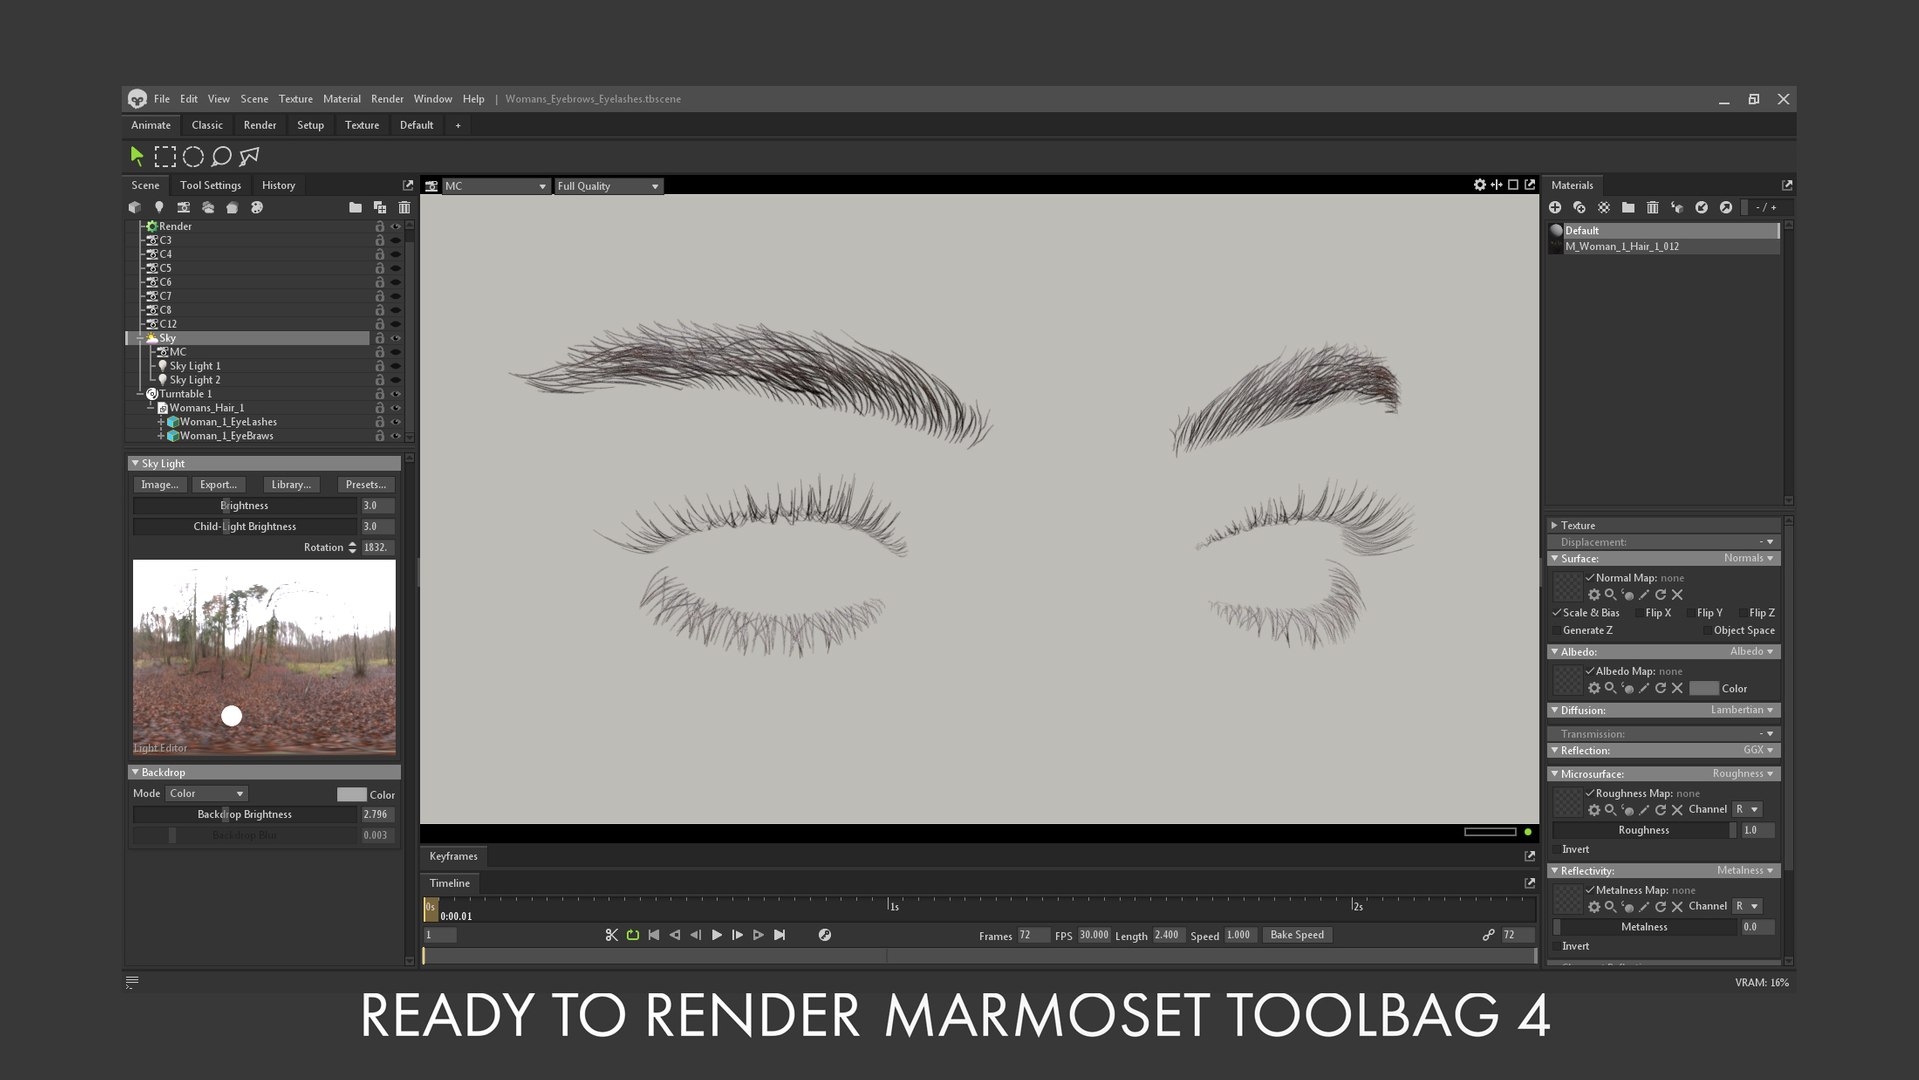The height and width of the screenshot is (1080, 1919).
Task: Add a turntable object in Scene toolbar
Action: click(256, 207)
